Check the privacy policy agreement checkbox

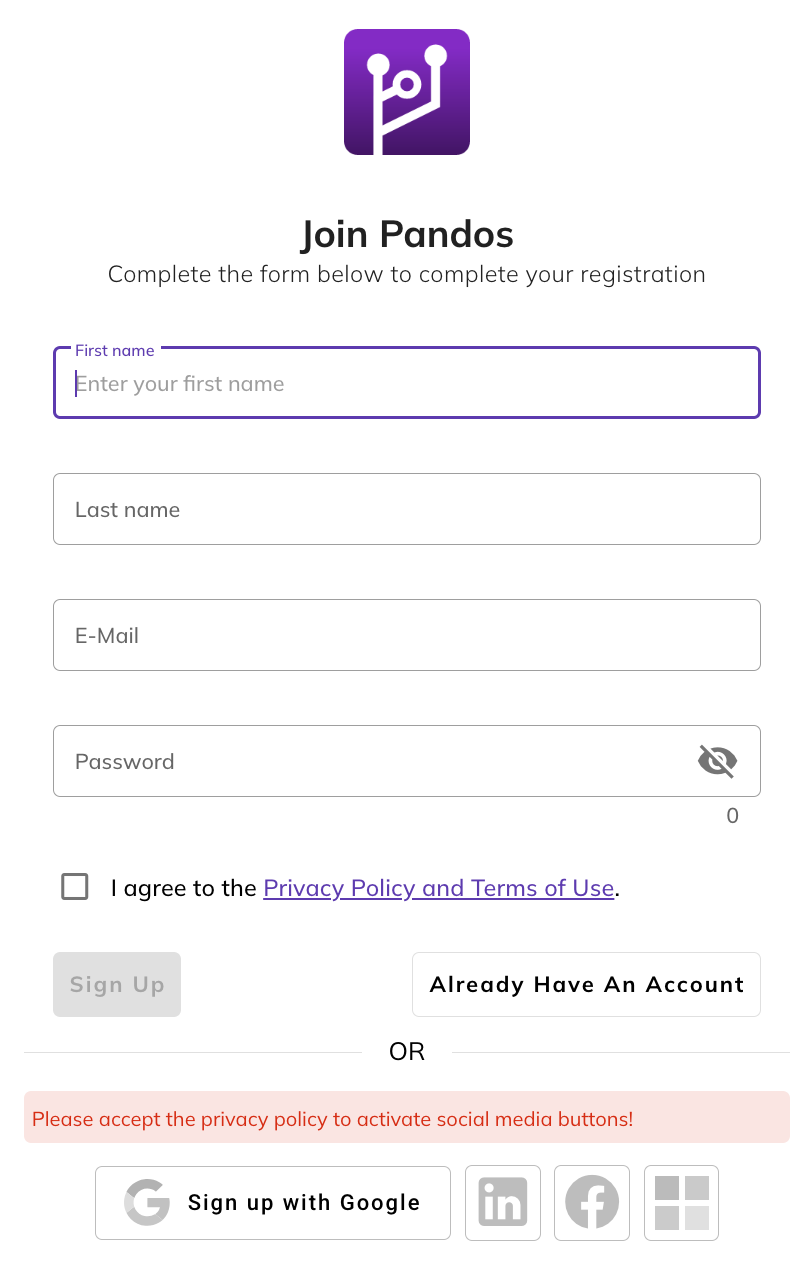click(75, 887)
